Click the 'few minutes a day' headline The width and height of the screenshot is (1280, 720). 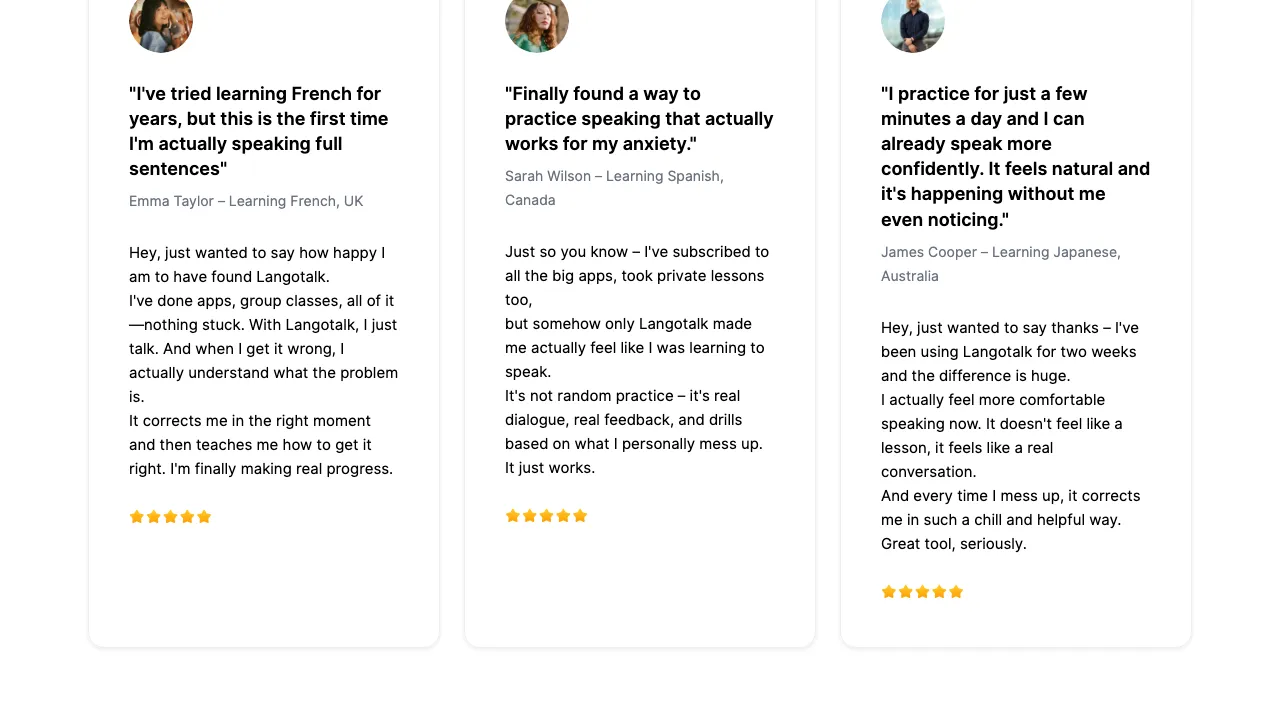point(1015,156)
